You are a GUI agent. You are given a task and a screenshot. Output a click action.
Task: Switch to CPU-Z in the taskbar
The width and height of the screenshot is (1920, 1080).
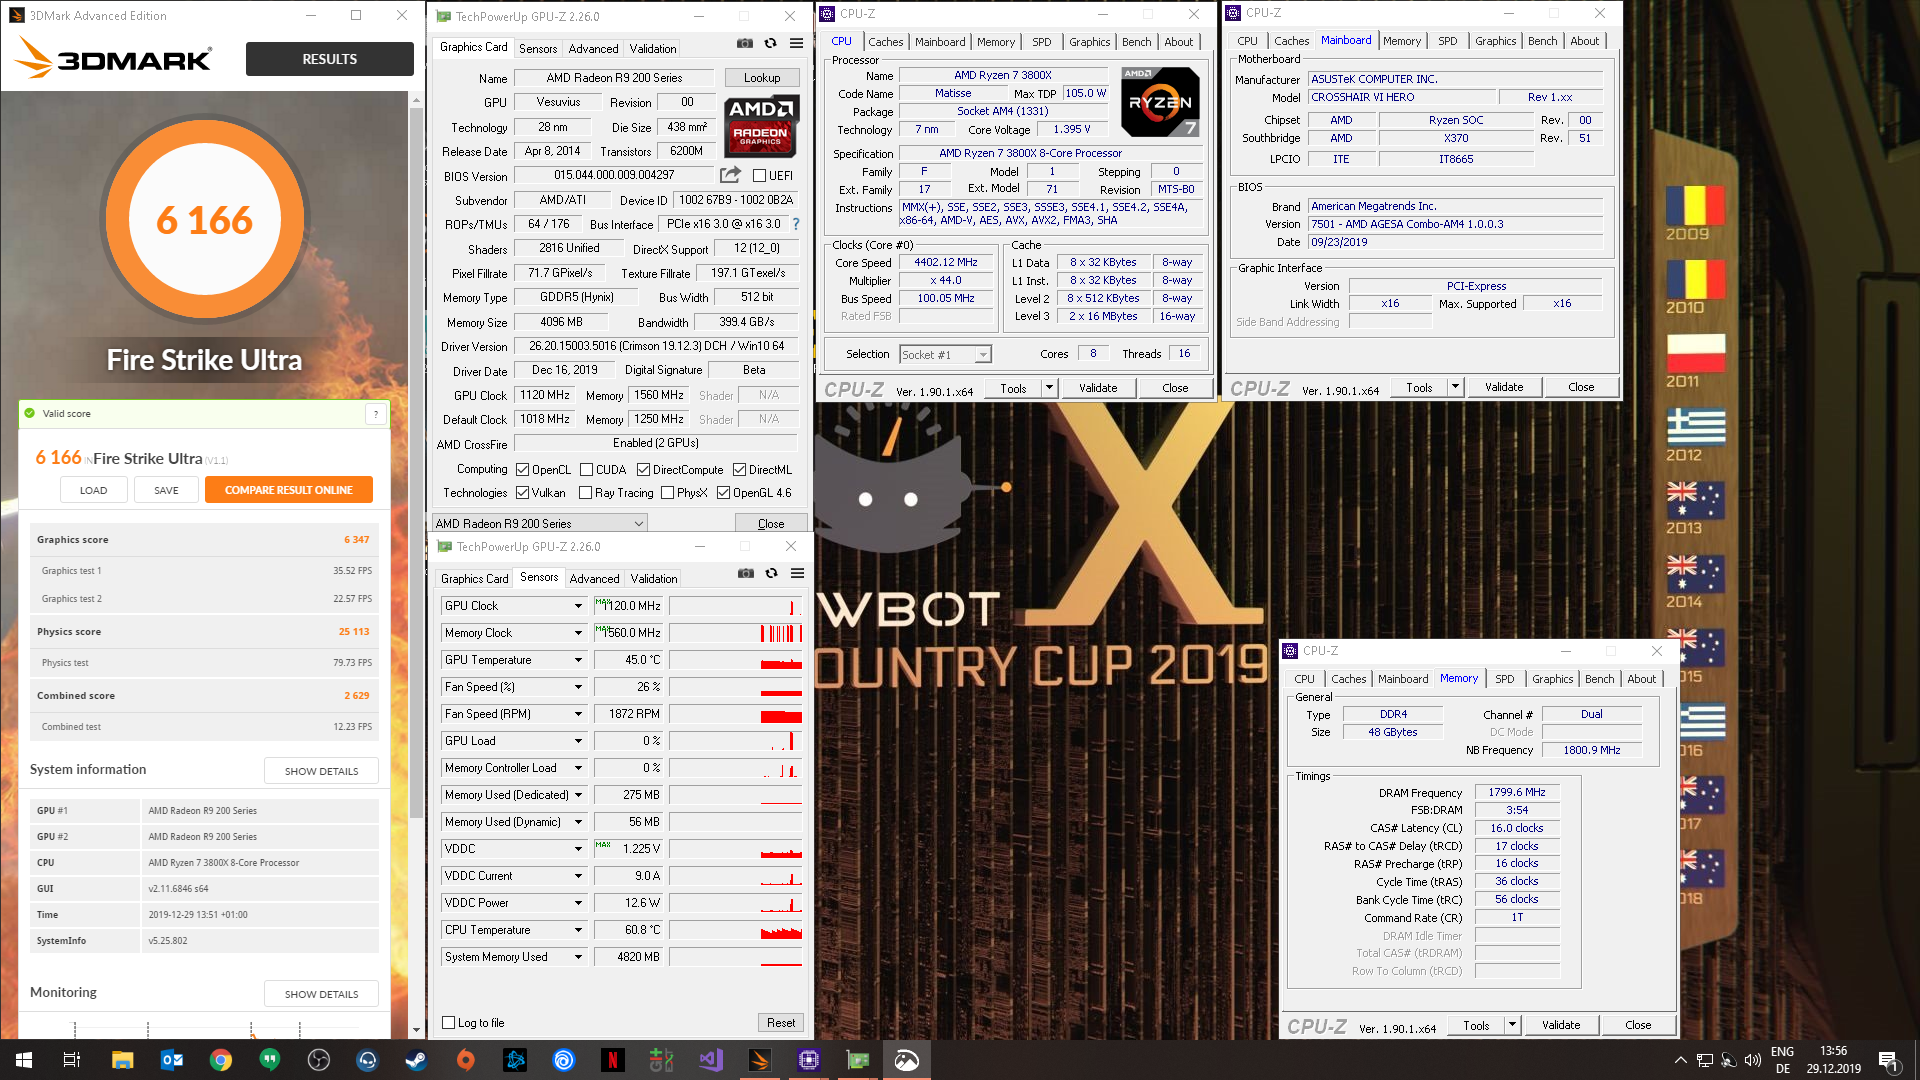pyautogui.click(x=809, y=1060)
